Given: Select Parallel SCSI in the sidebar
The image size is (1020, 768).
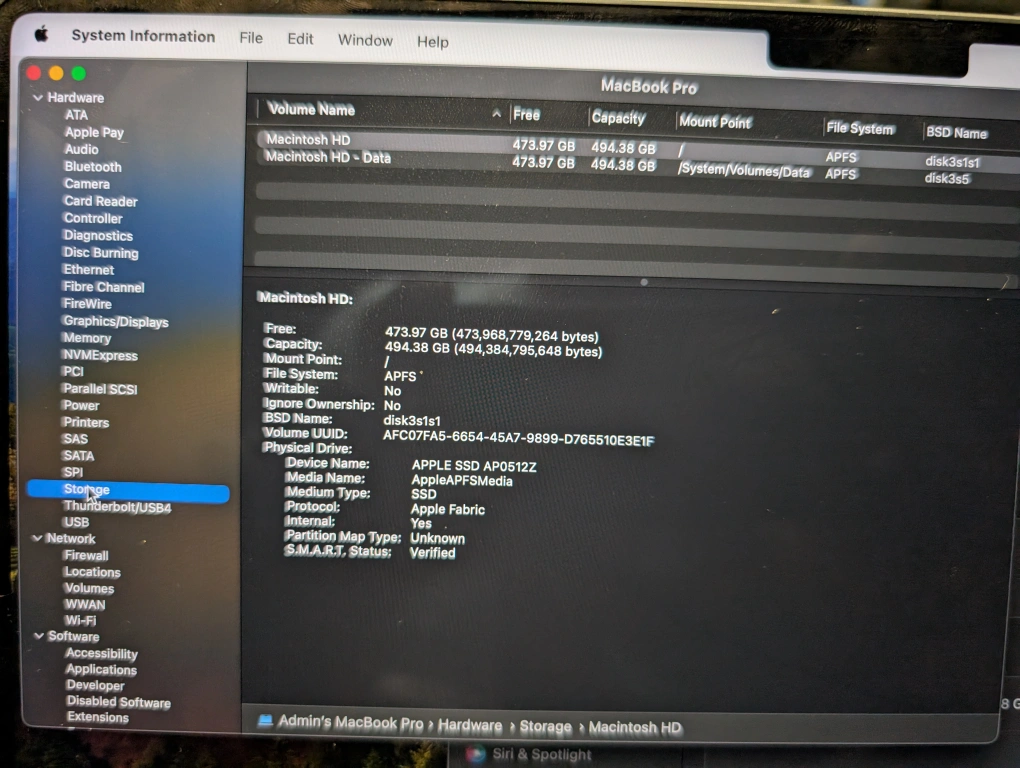Looking at the screenshot, I should point(100,390).
